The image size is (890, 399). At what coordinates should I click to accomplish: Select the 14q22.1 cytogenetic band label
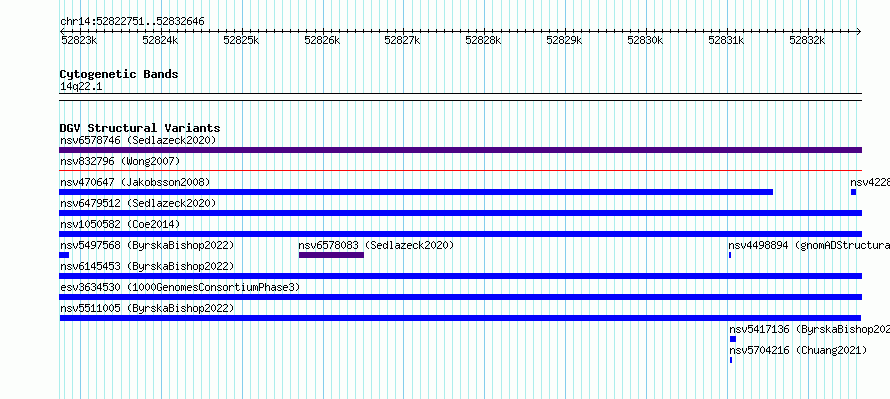pos(81,86)
